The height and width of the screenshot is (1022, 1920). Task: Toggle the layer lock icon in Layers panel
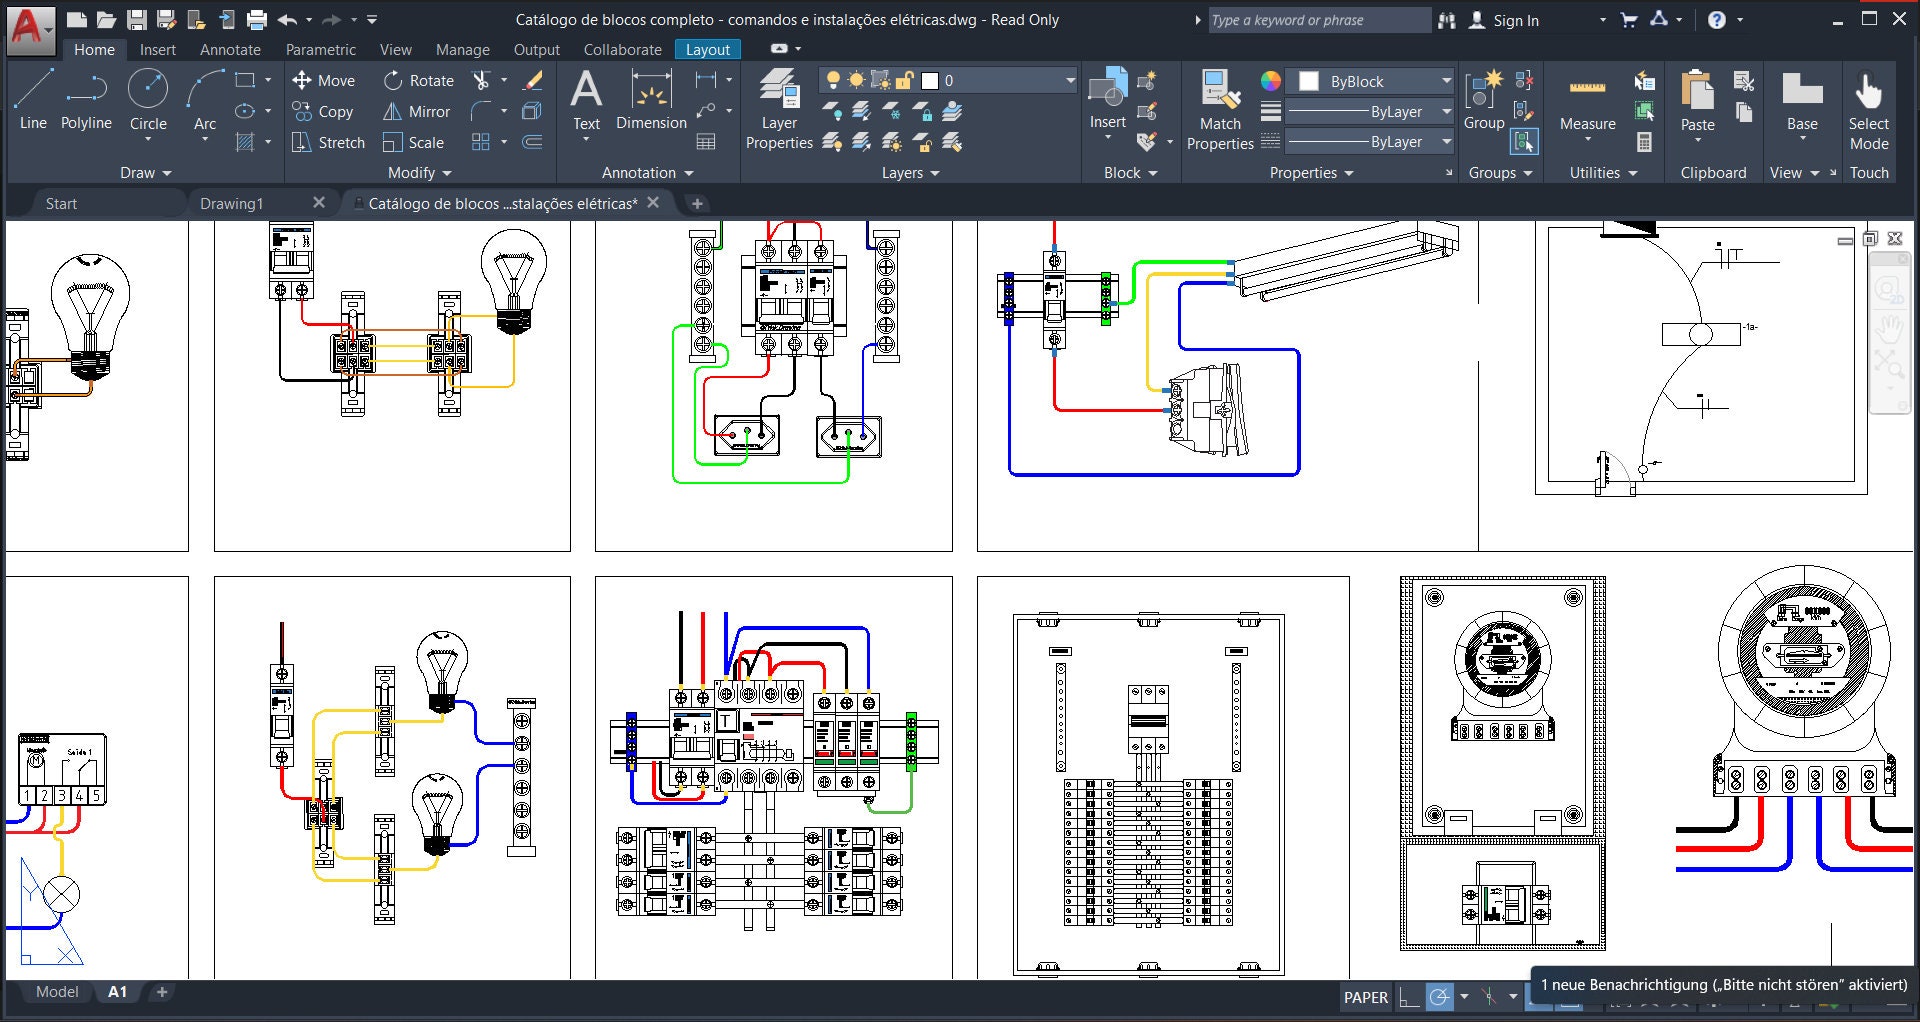pyautogui.click(x=905, y=80)
